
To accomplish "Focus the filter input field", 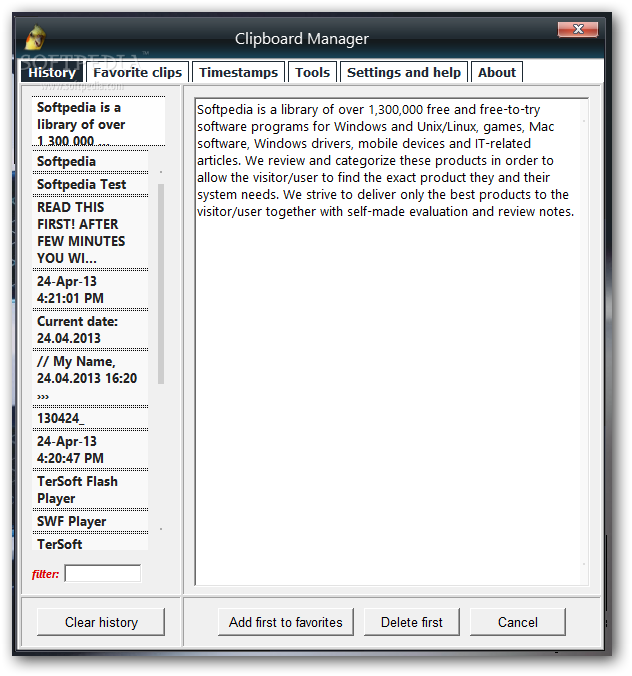I will click(x=103, y=573).
